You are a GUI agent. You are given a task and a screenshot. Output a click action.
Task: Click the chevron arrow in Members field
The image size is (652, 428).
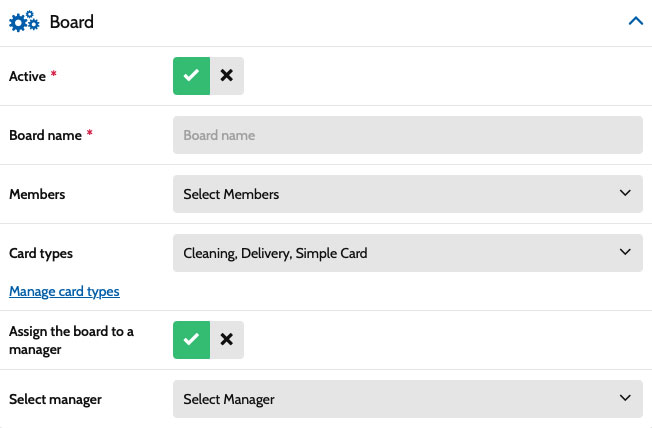click(625, 194)
